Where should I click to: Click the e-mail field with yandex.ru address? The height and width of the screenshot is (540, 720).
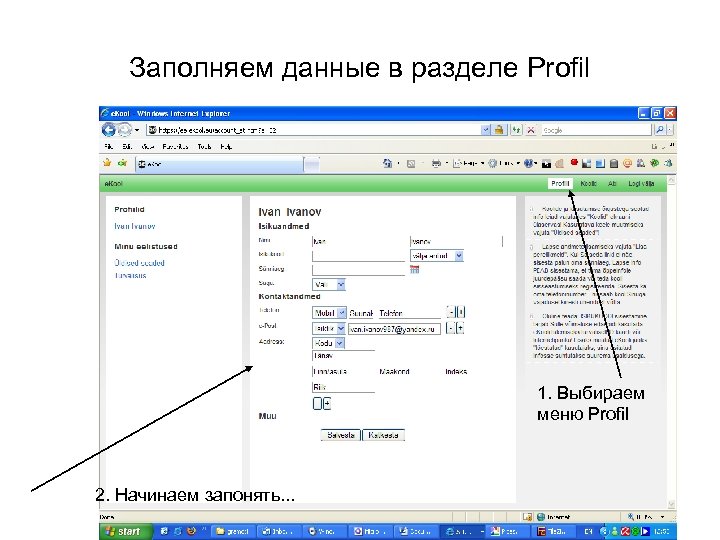click(394, 329)
